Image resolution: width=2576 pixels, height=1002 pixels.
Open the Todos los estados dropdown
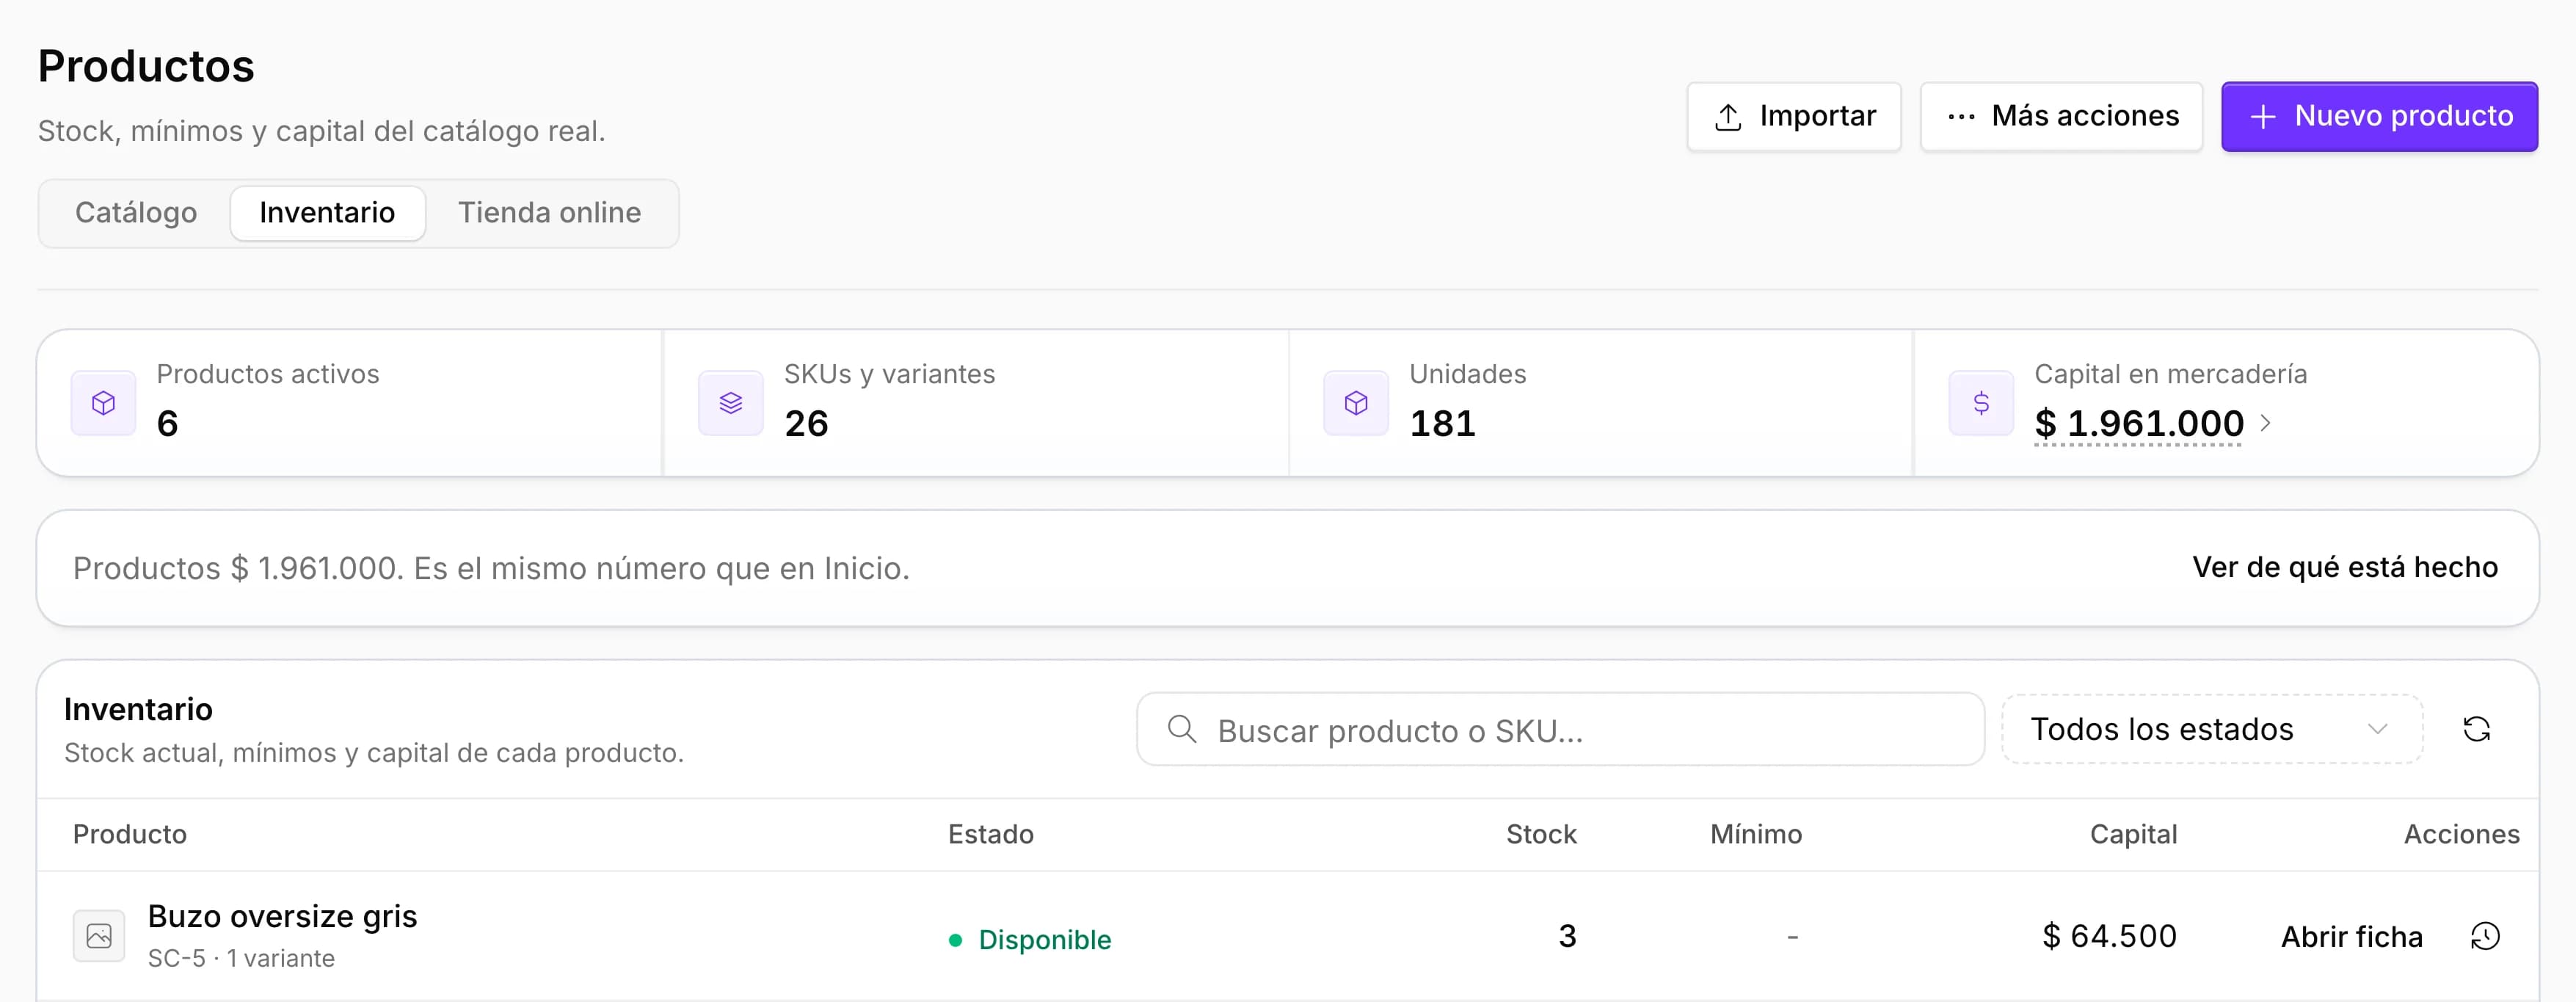click(2212, 729)
